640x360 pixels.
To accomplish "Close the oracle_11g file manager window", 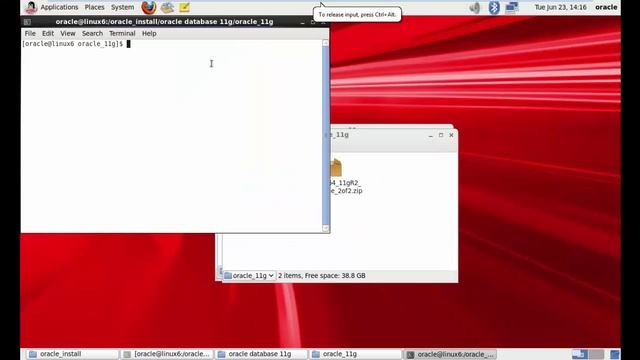I will pos(451,135).
